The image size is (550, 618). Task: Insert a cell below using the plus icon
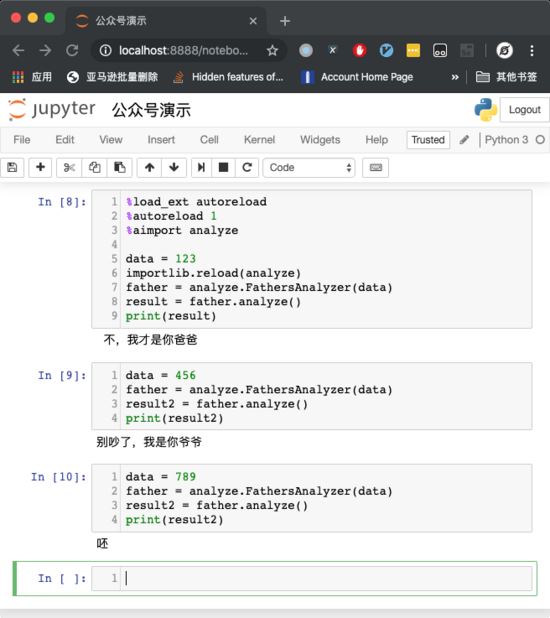tap(40, 168)
